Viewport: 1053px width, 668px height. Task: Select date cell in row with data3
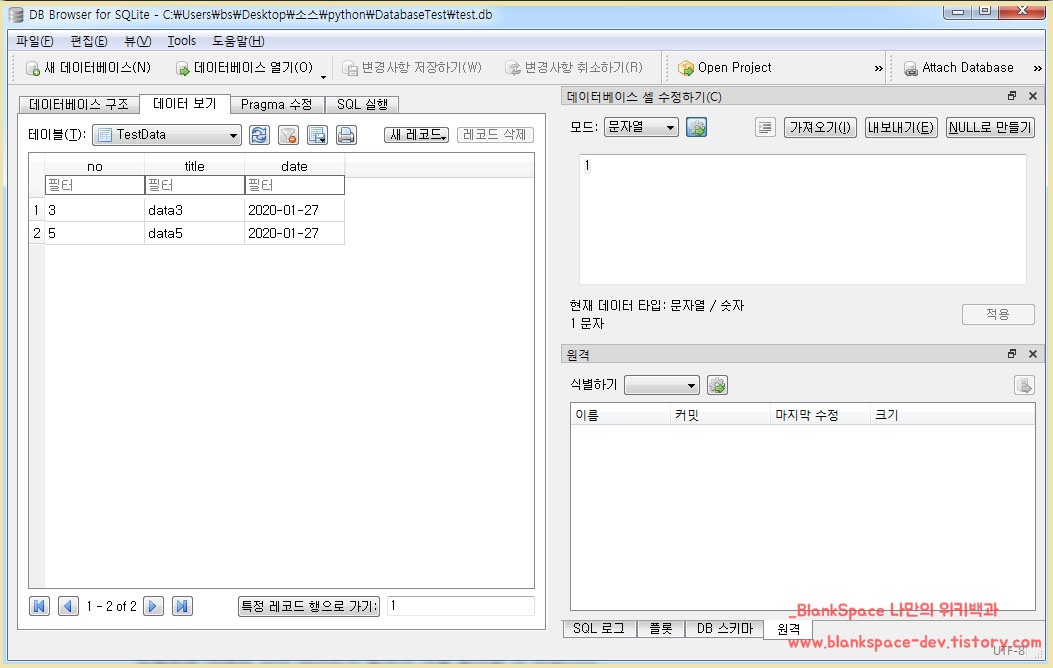point(295,210)
